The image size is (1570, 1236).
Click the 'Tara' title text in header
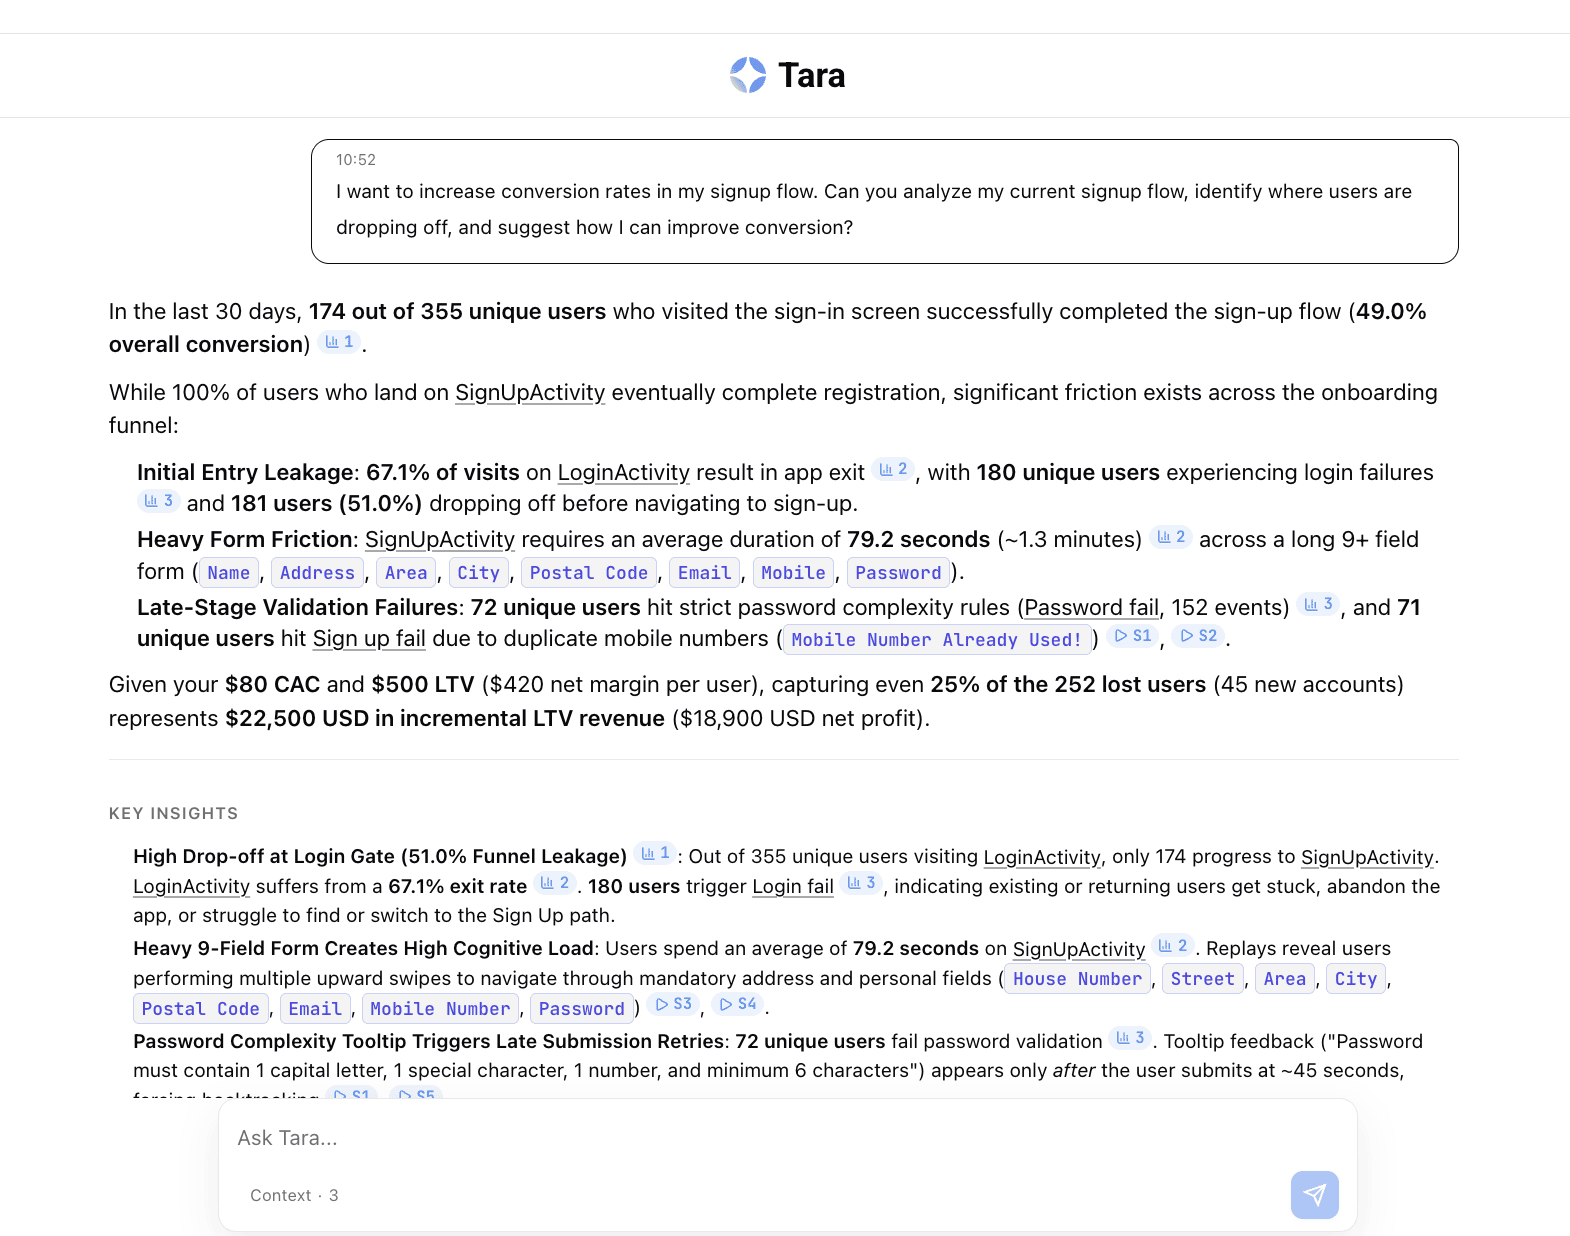(812, 75)
